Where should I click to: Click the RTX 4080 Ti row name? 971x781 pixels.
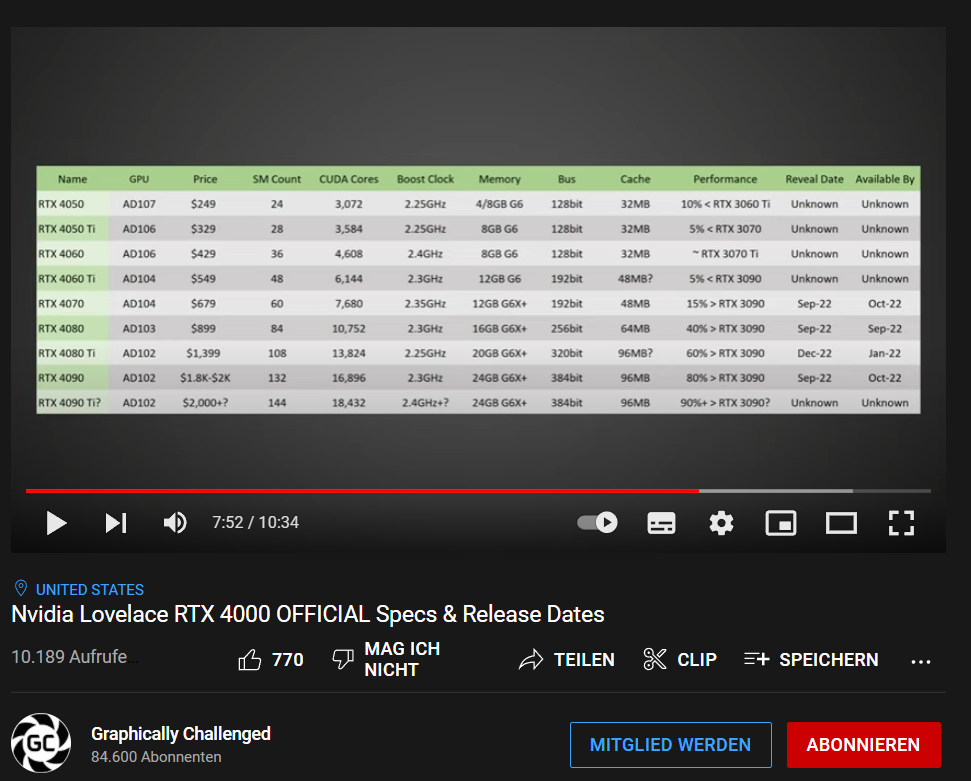point(66,353)
